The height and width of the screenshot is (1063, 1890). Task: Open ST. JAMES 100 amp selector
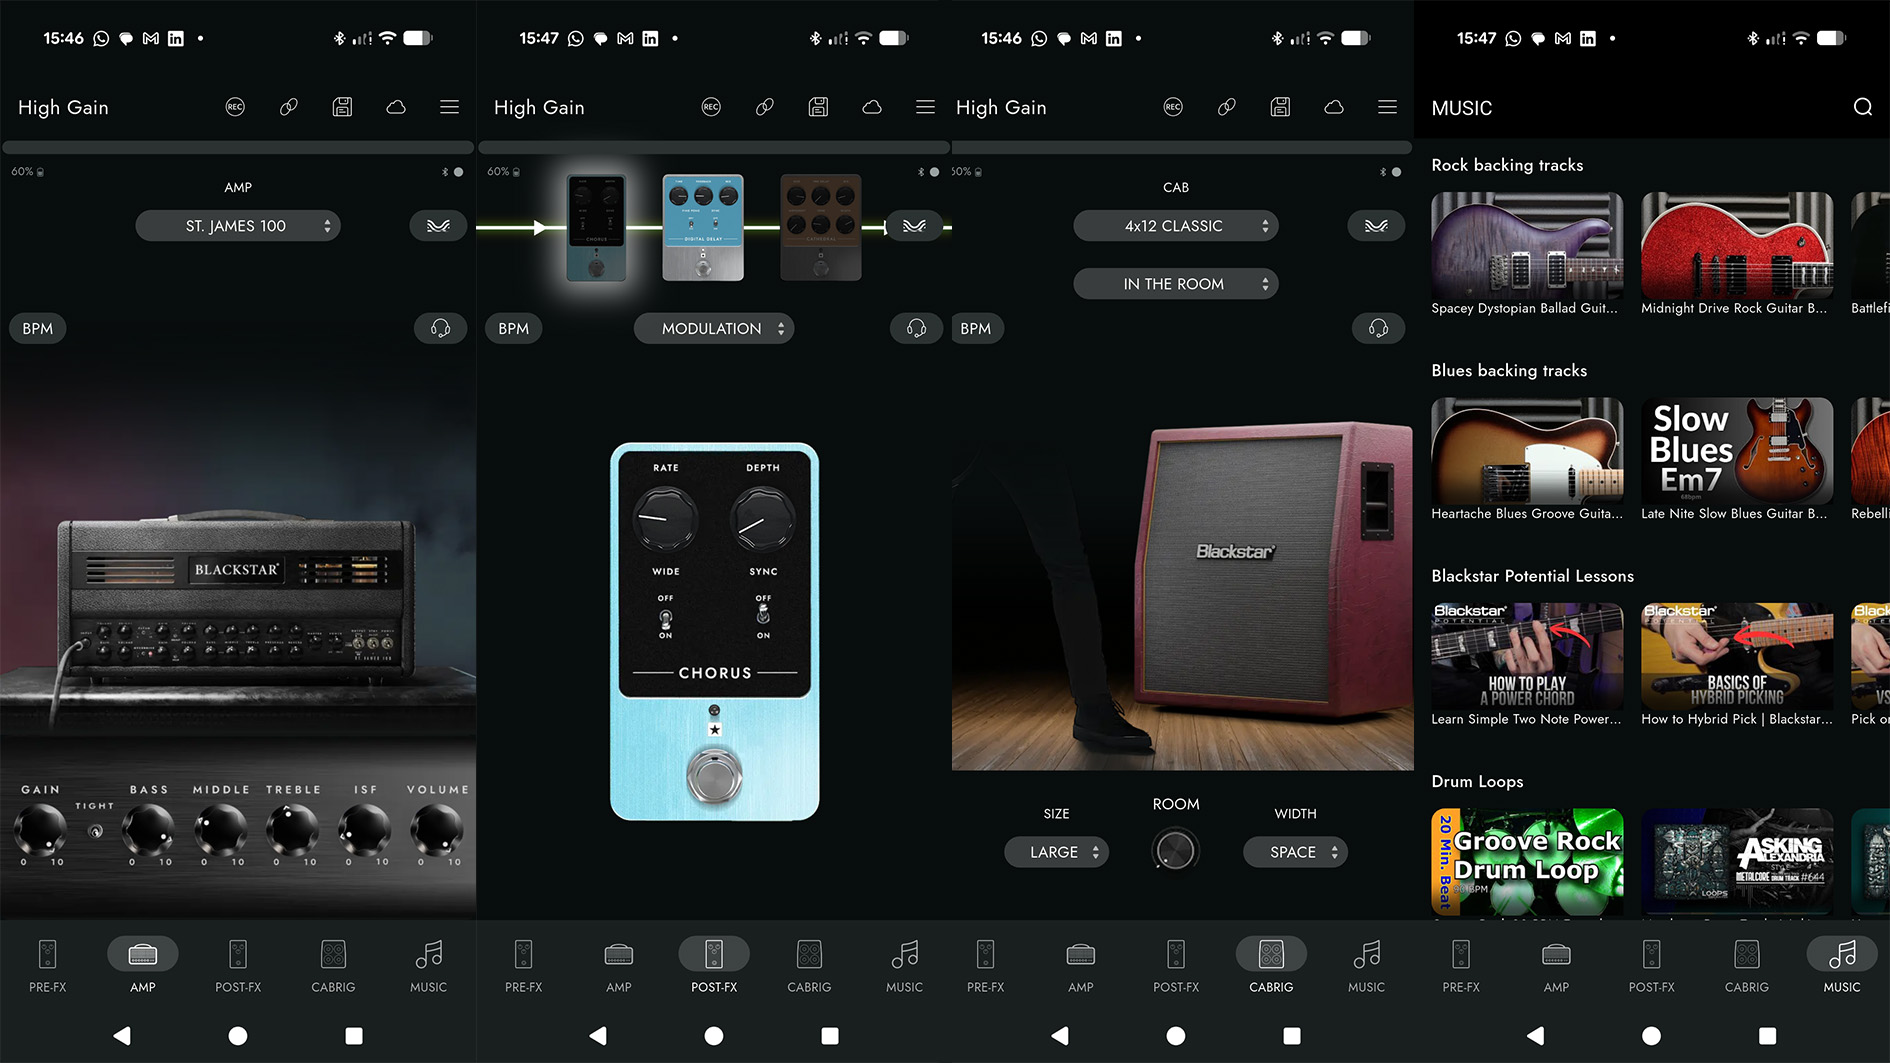coord(238,226)
